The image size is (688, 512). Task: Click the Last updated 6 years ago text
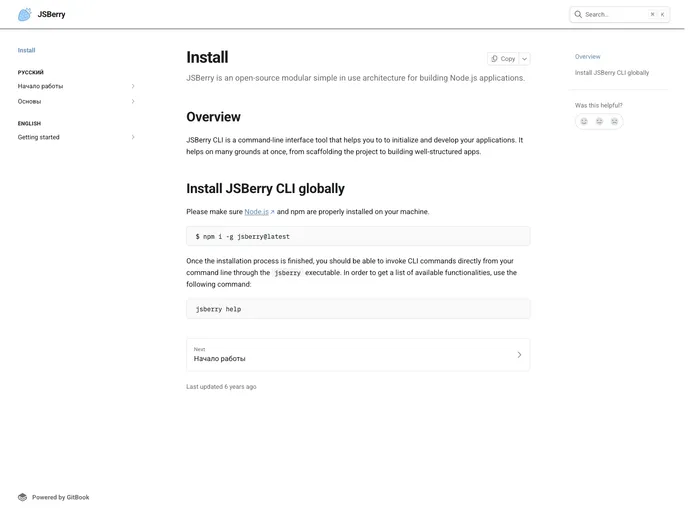pos(221,387)
